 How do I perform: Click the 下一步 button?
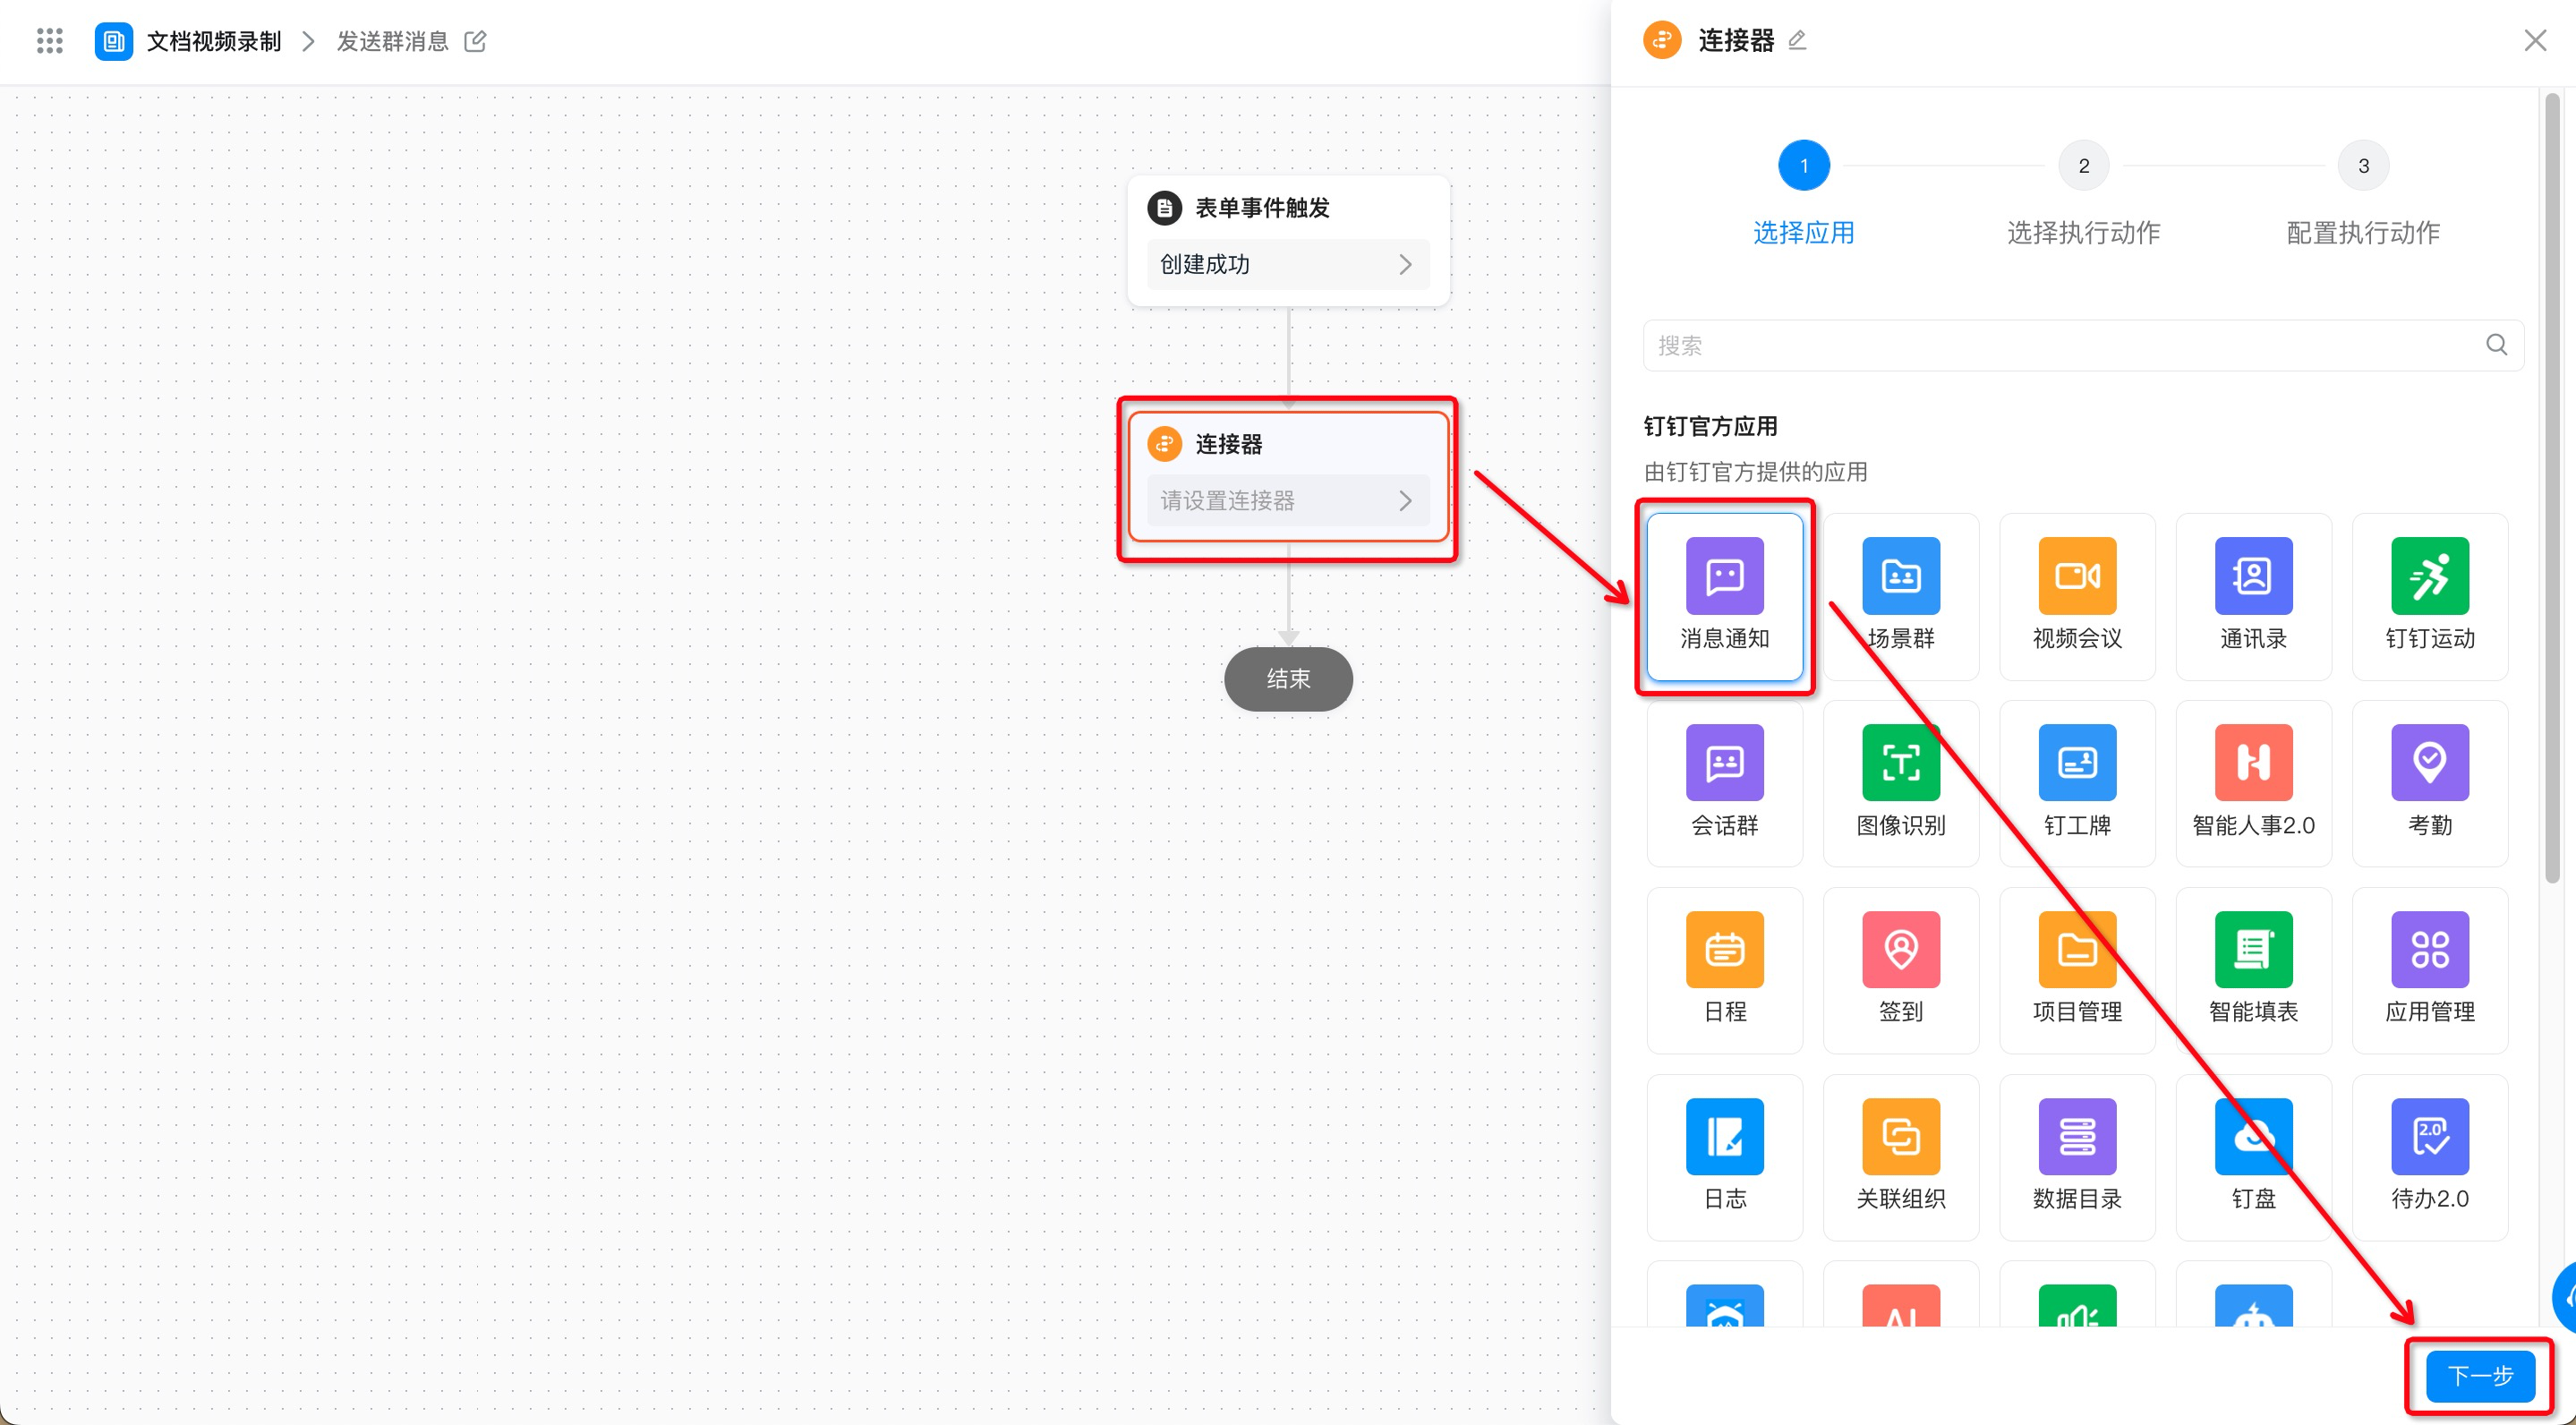click(x=2480, y=1376)
